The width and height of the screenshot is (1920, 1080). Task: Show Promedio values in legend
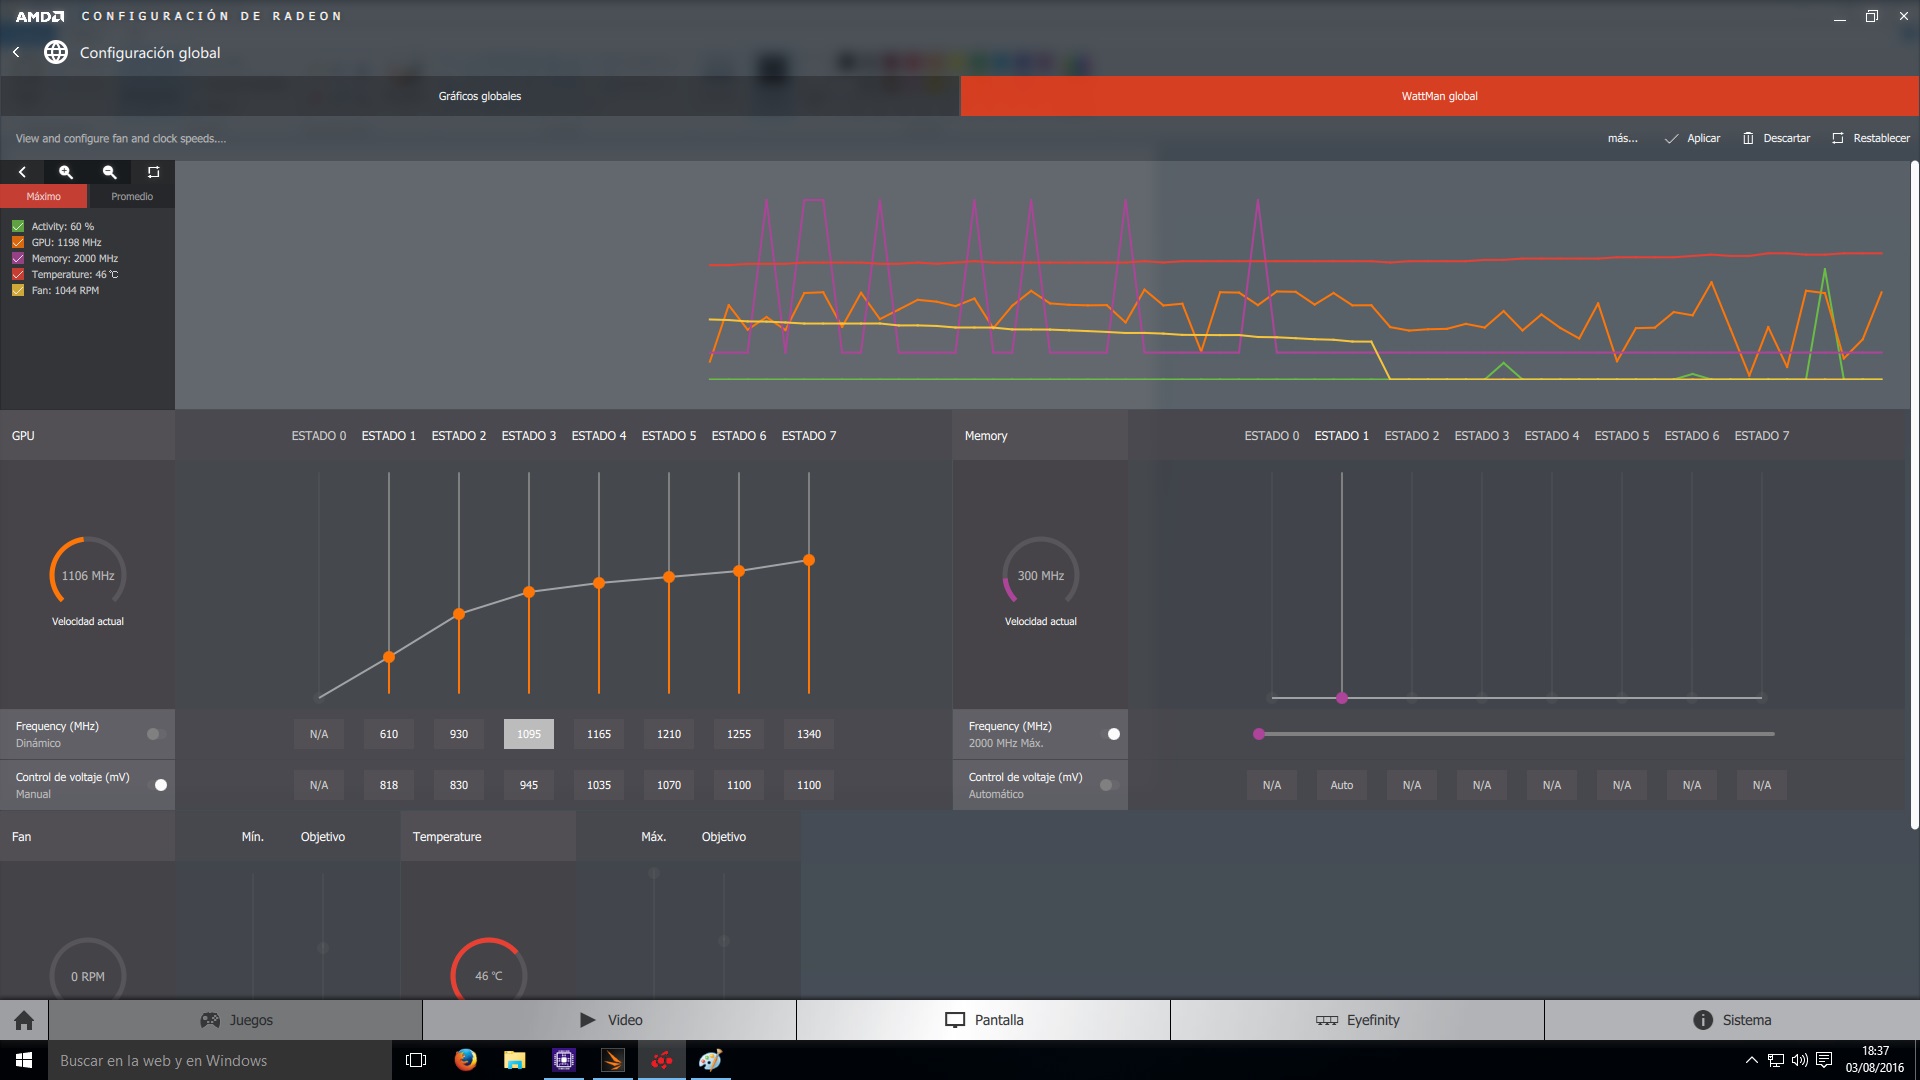[131, 196]
